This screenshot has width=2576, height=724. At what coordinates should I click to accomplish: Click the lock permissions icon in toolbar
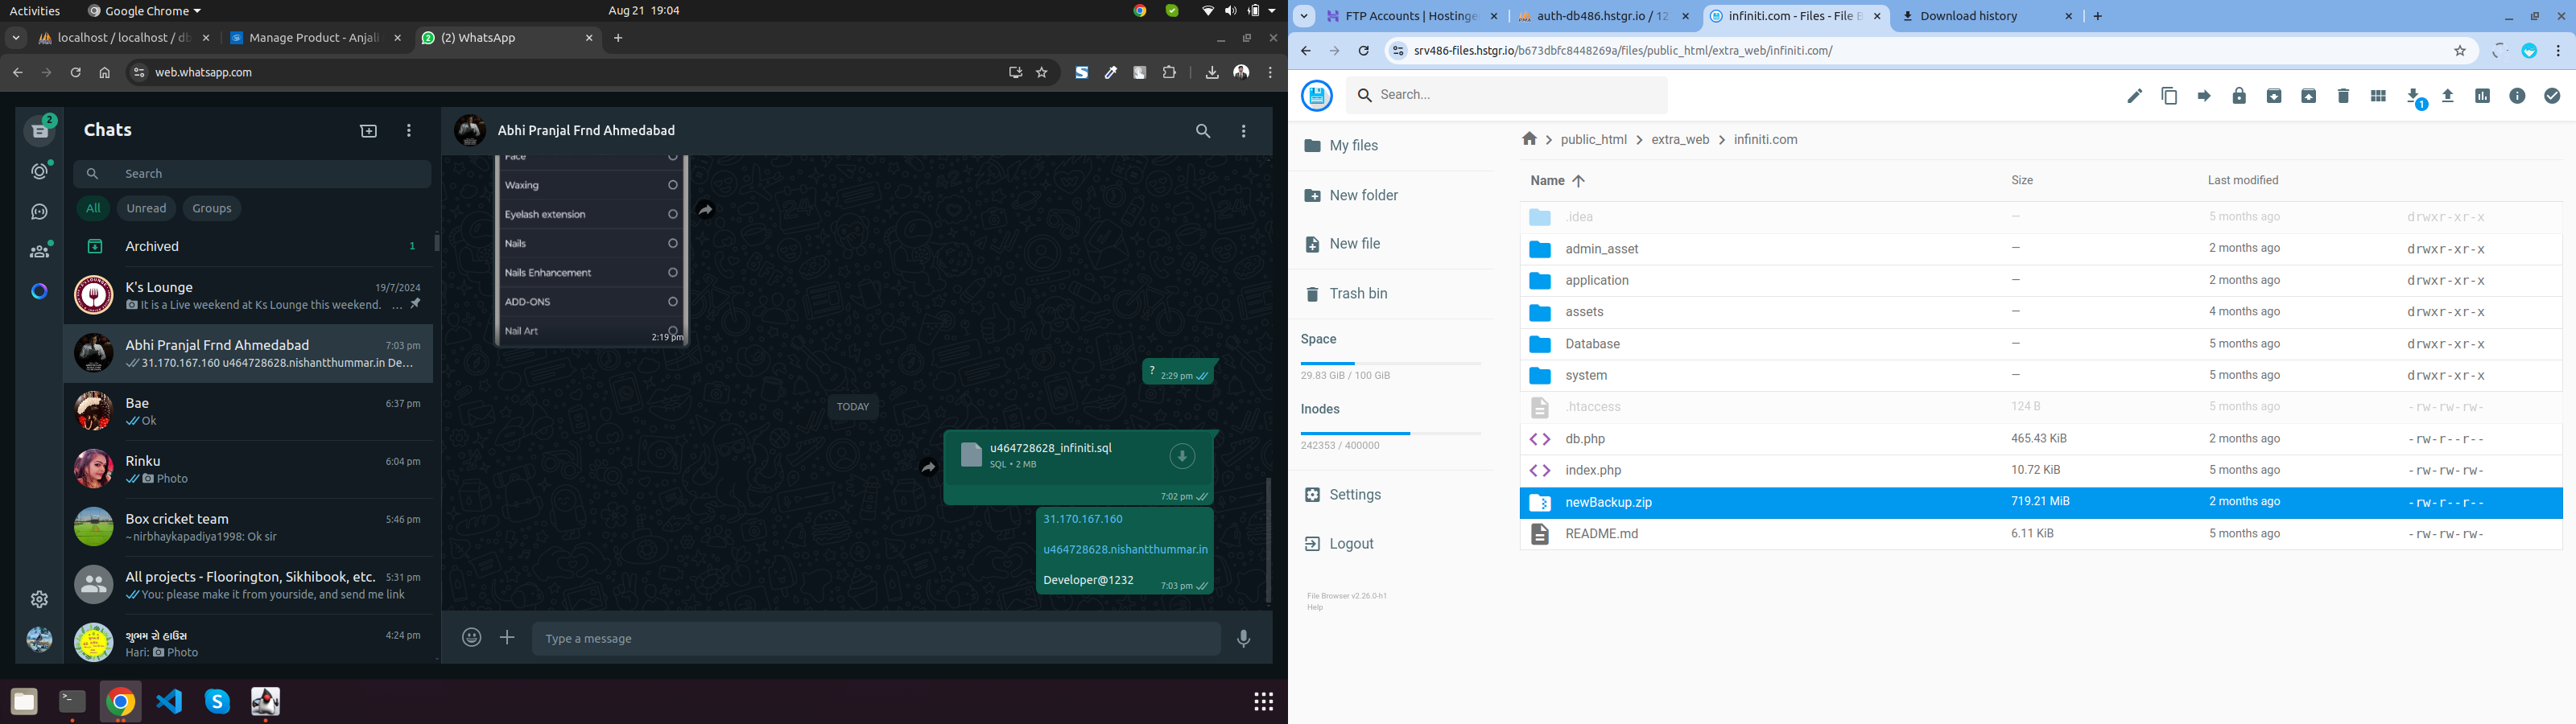pyautogui.click(x=2239, y=96)
